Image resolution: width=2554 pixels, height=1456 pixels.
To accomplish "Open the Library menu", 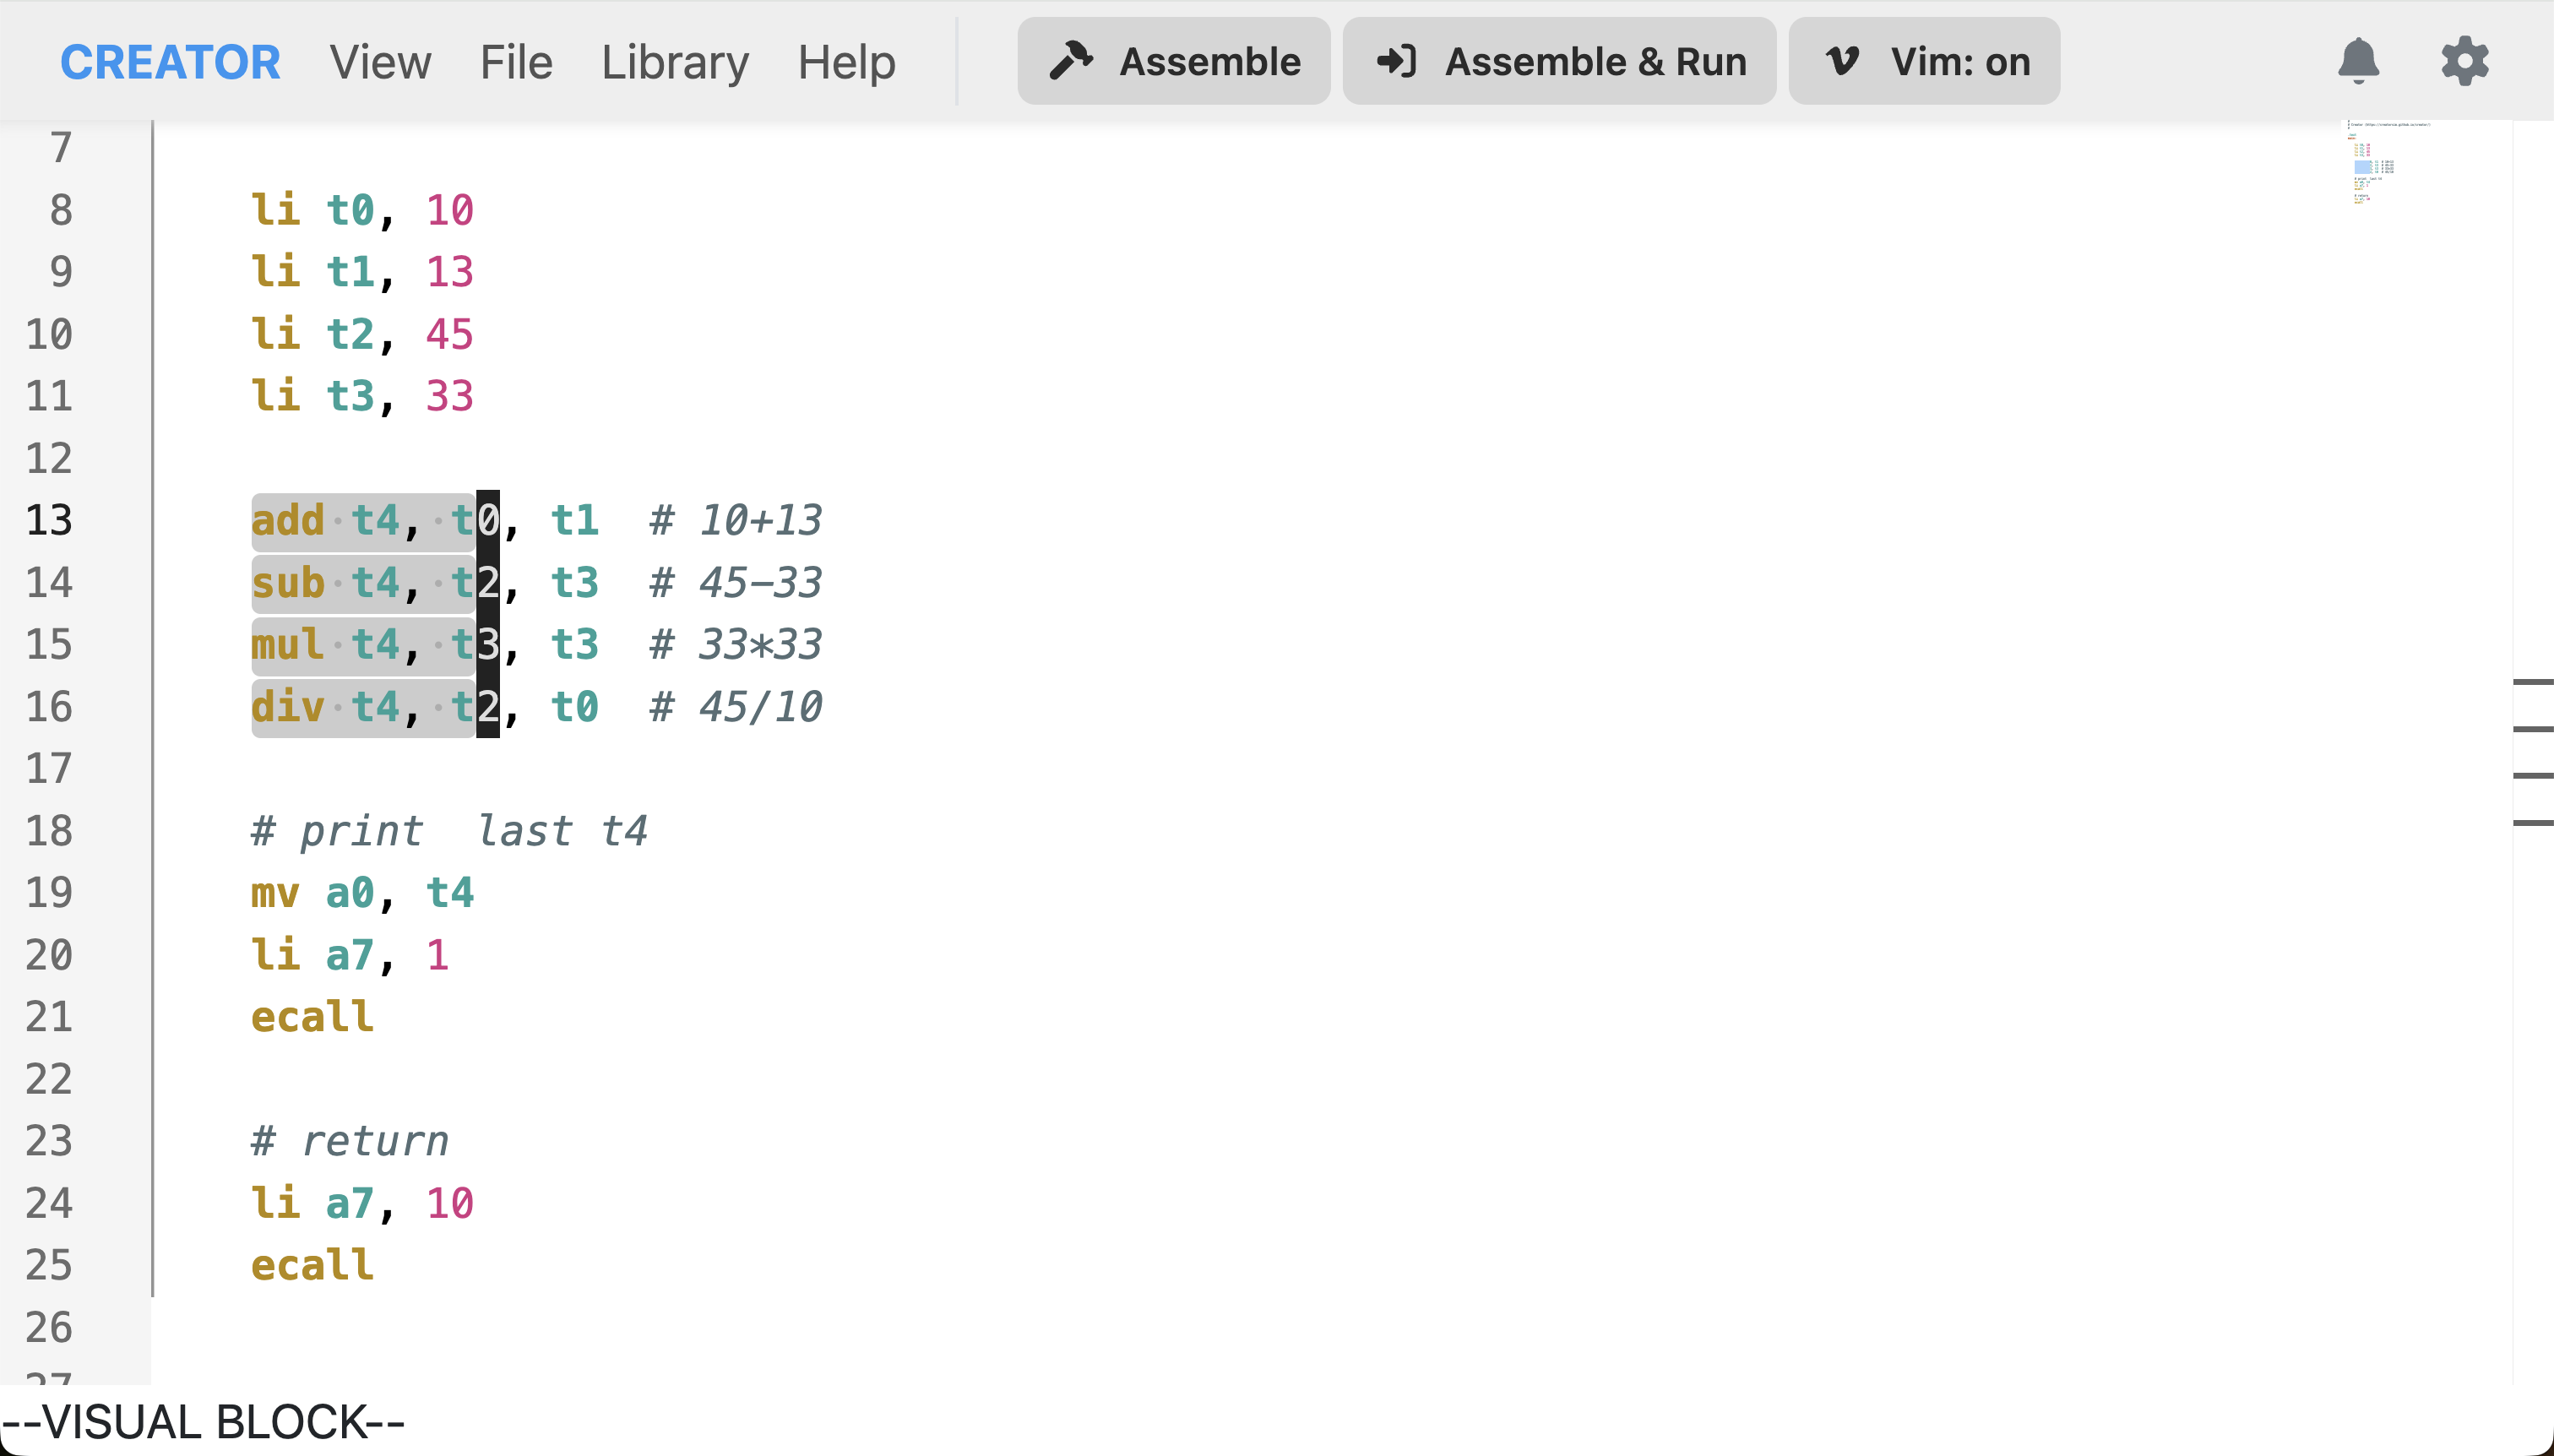I will (x=675, y=61).
